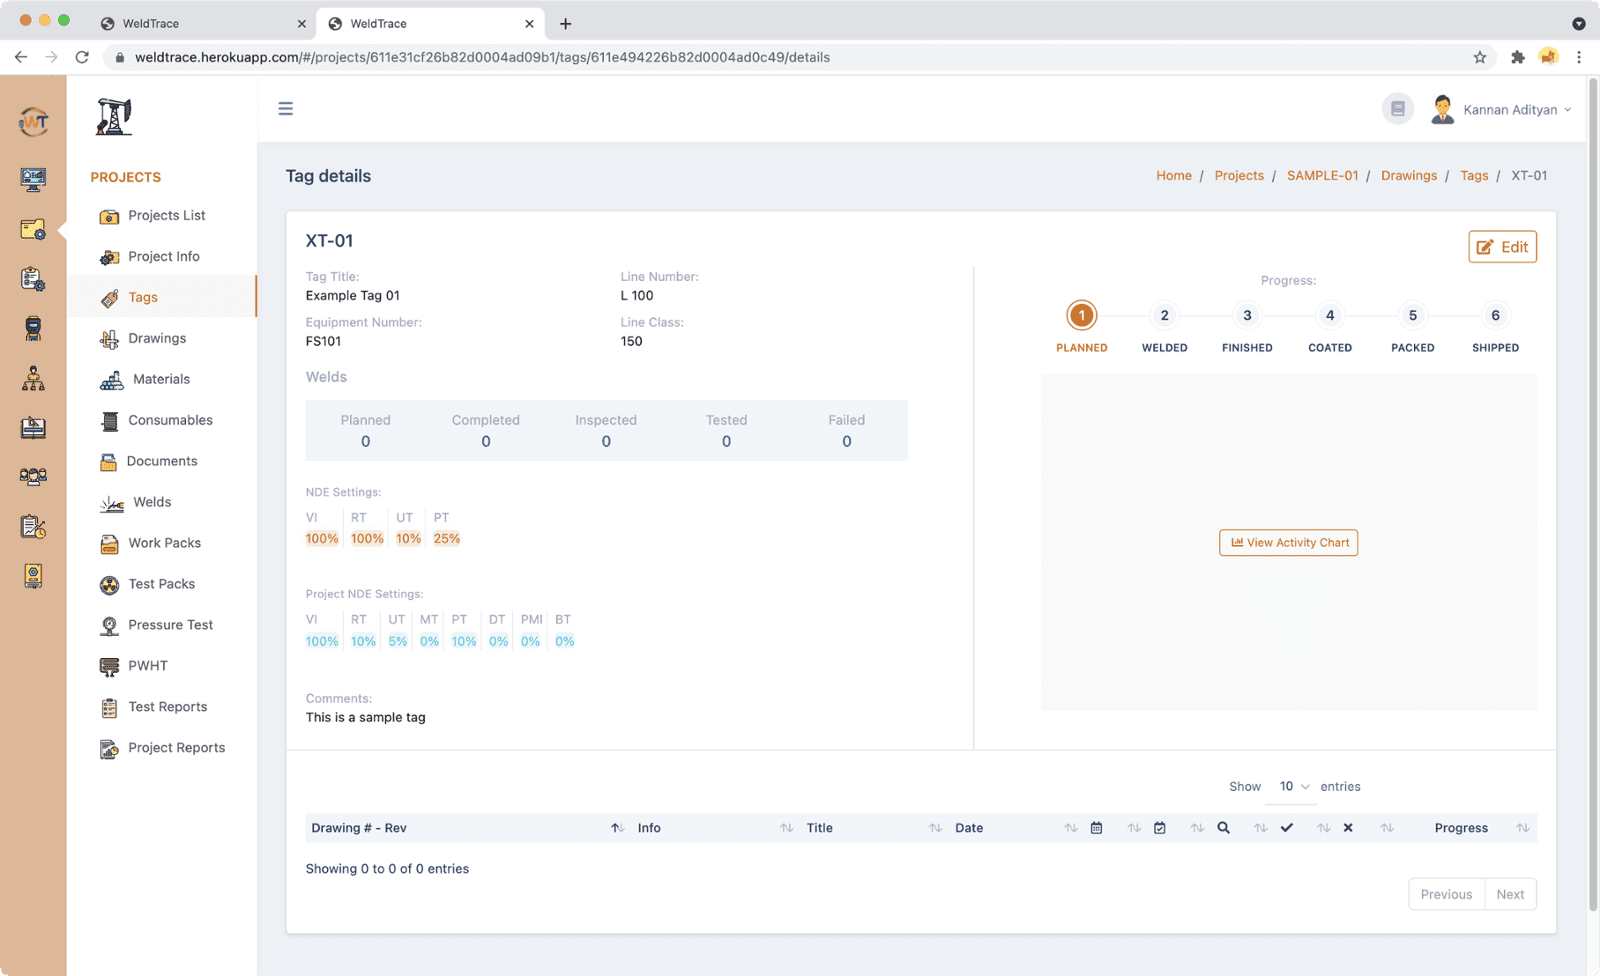Open Drawings in the project sidebar
1600x976 pixels.
[x=157, y=338]
